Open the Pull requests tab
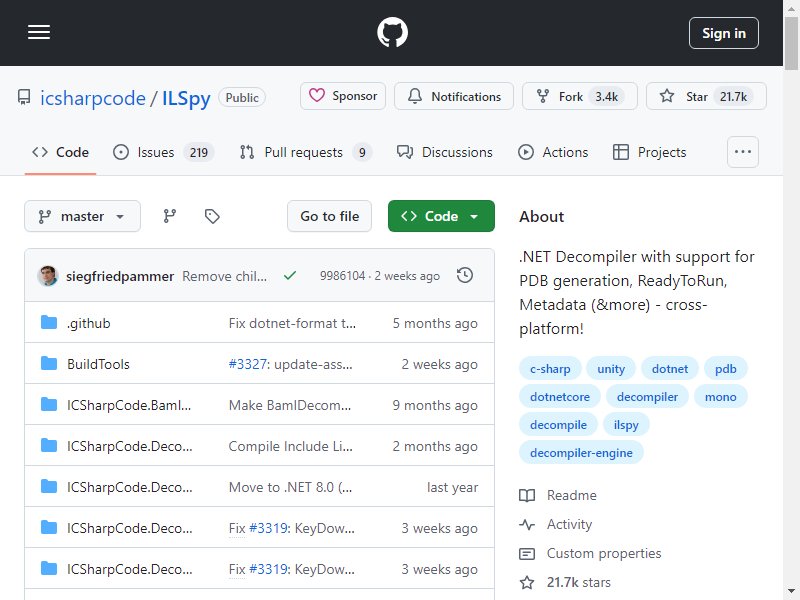800x600 pixels. (x=306, y=152)
